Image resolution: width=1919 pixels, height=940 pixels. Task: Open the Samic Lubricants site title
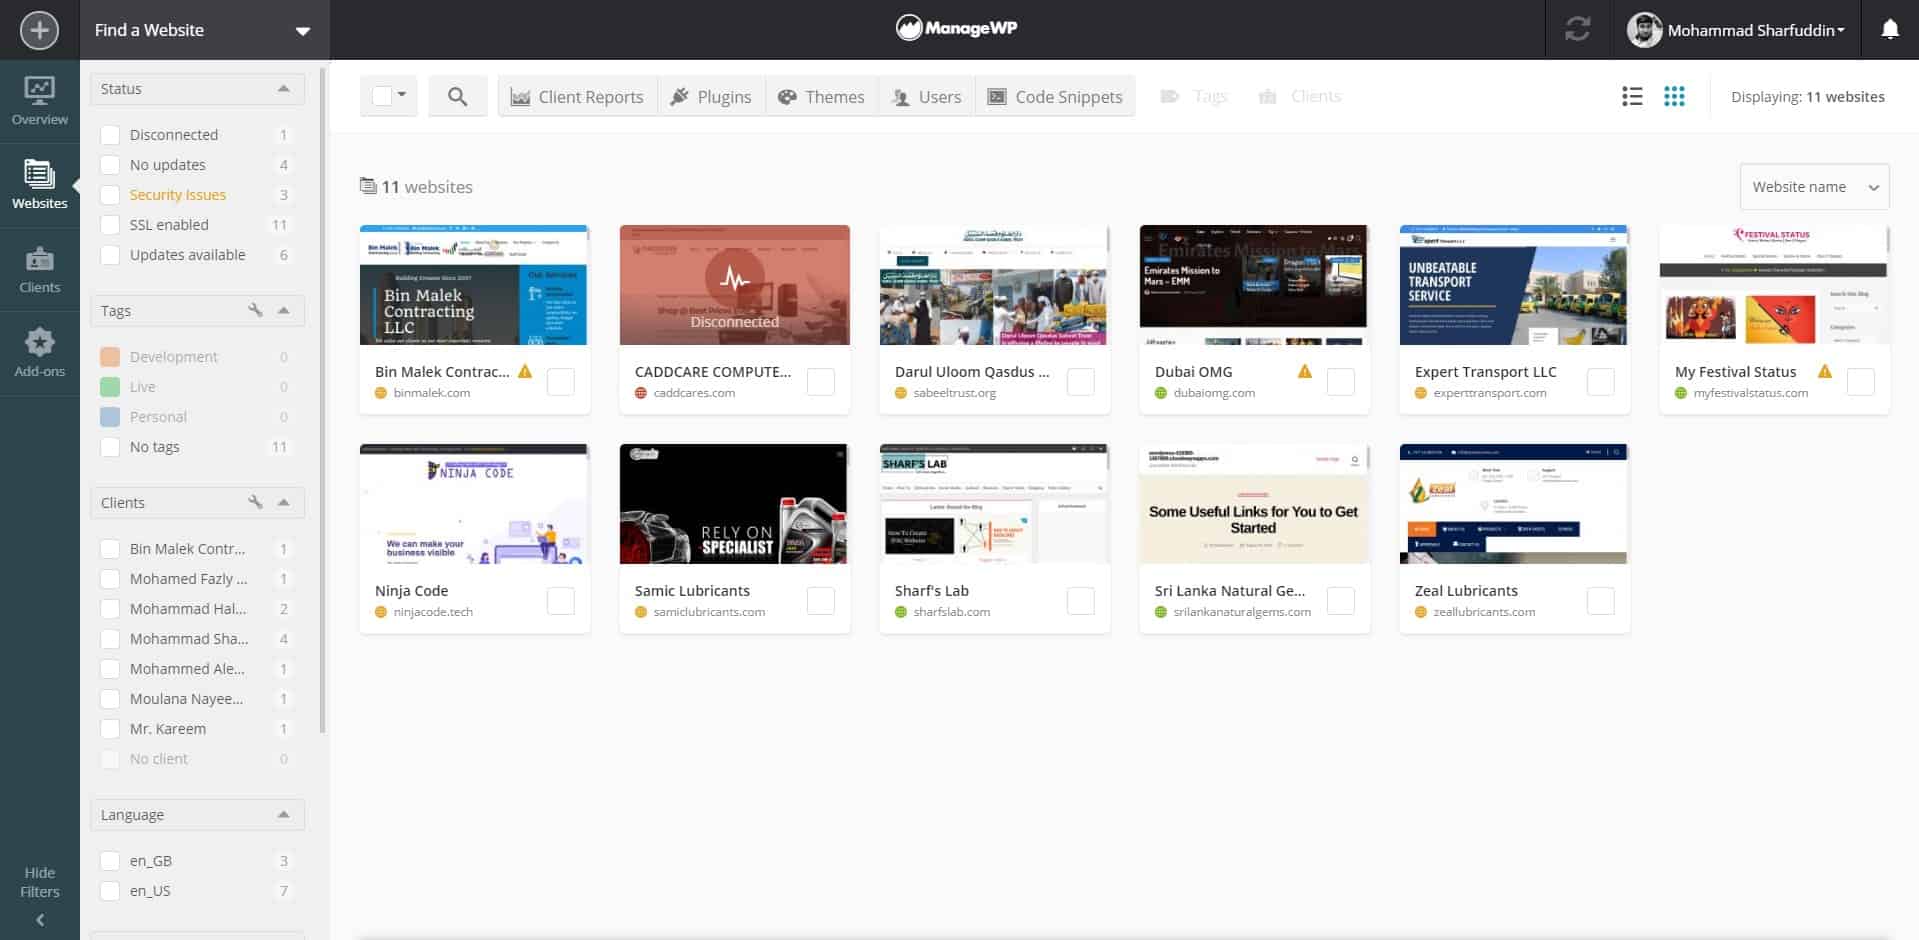(692, 590)
